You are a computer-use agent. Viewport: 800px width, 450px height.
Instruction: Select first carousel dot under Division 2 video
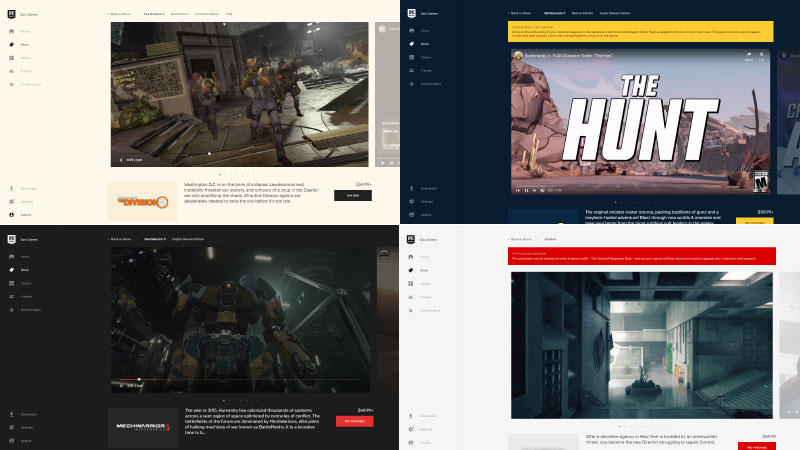(220, 174)
